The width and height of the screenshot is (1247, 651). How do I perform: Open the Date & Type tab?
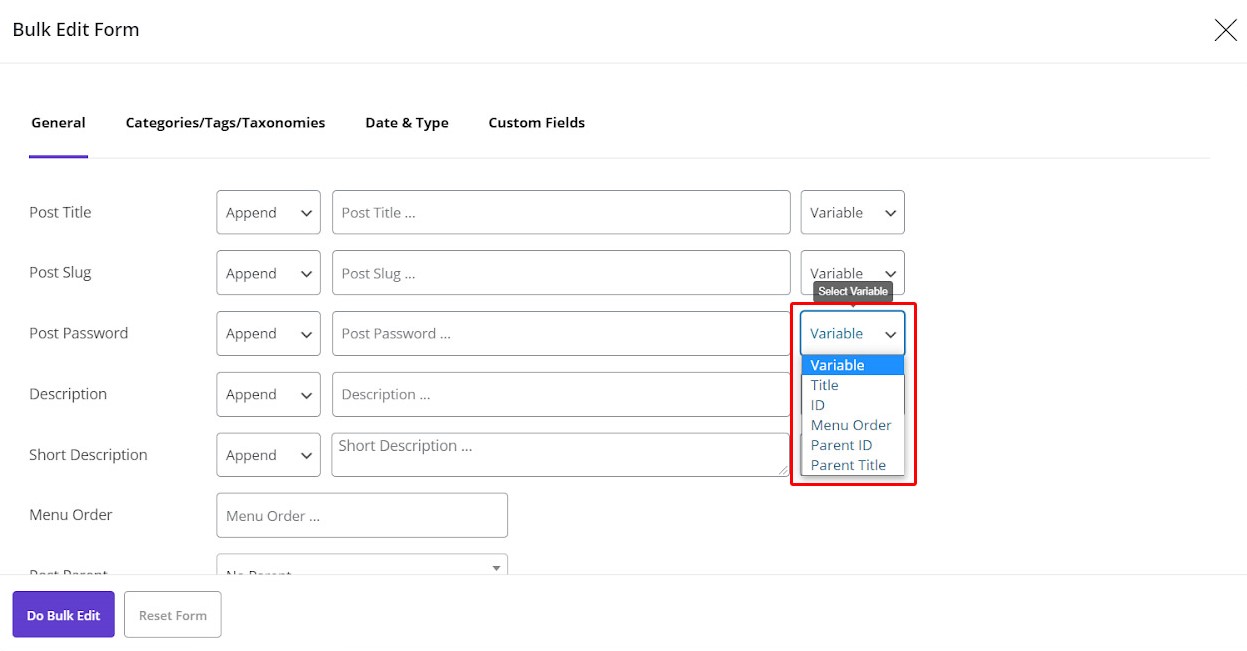coord(407,123)
